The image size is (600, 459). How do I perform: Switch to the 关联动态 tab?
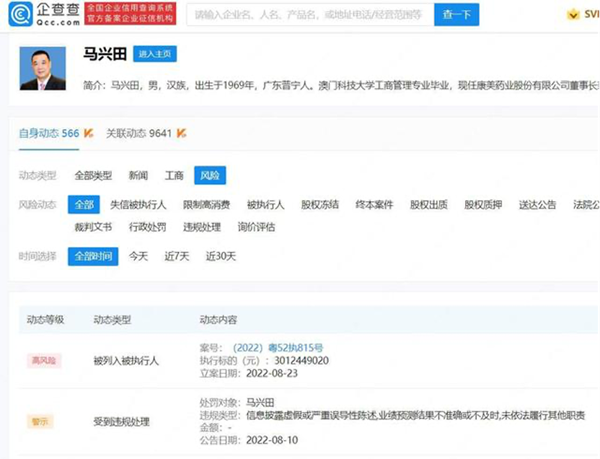click(x=140, y=132)
